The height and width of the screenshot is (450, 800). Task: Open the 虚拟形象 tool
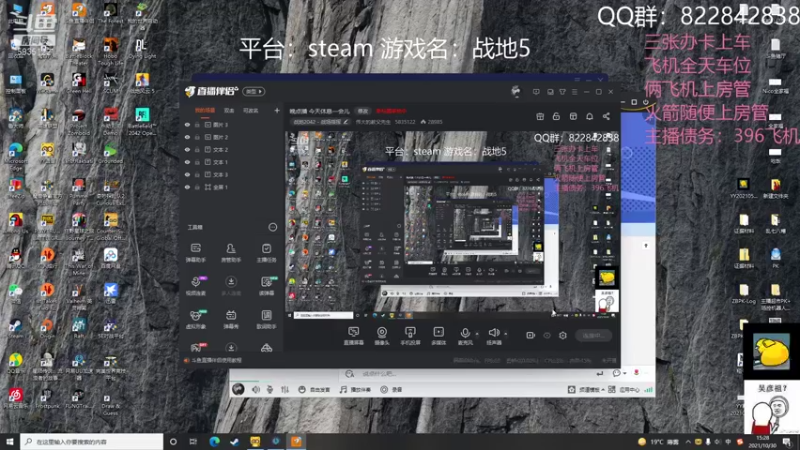(x=195, y=319)
